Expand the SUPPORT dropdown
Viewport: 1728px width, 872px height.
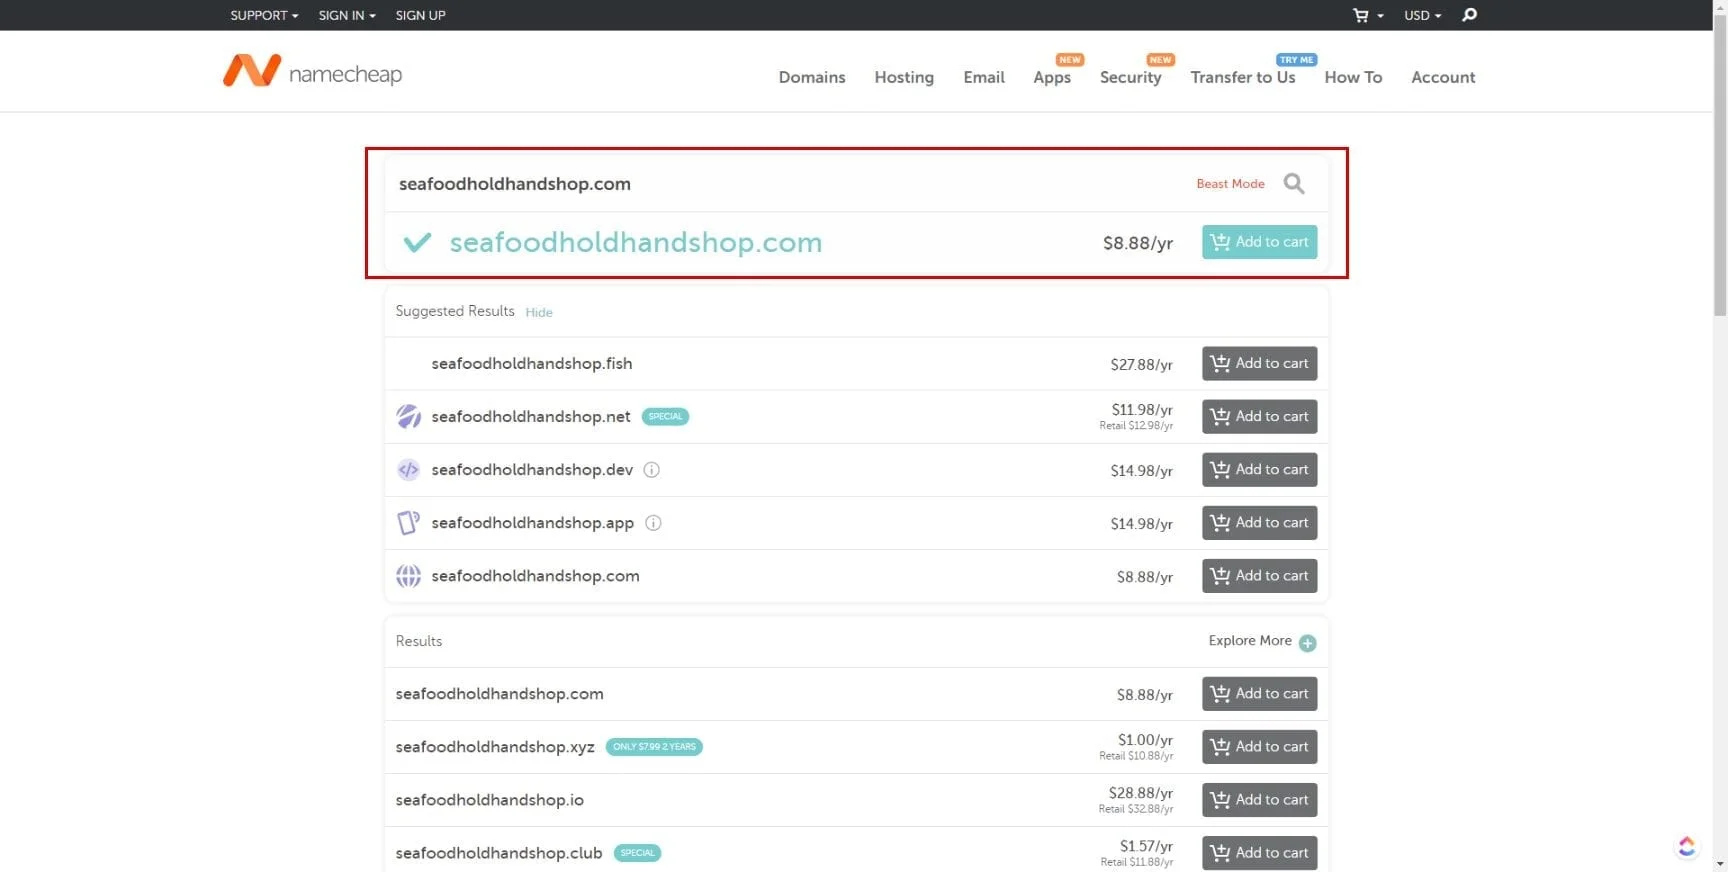(x=264, y=15)
